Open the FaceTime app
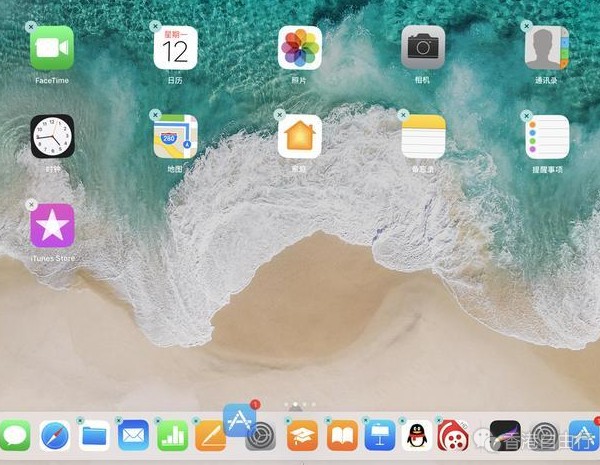Image resolution: width=600 pixels, height=465 pixels. 52,48
